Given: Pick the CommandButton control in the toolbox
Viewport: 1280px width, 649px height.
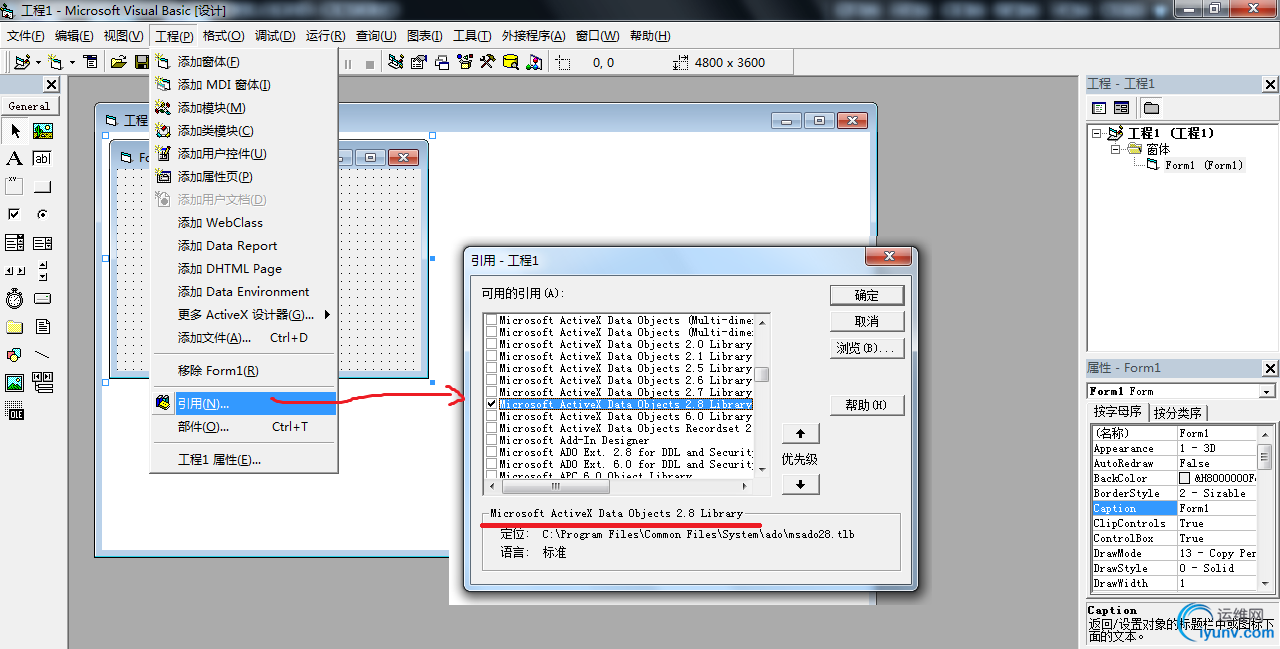Looking at the screenshot, I should [x=43, y=187].
